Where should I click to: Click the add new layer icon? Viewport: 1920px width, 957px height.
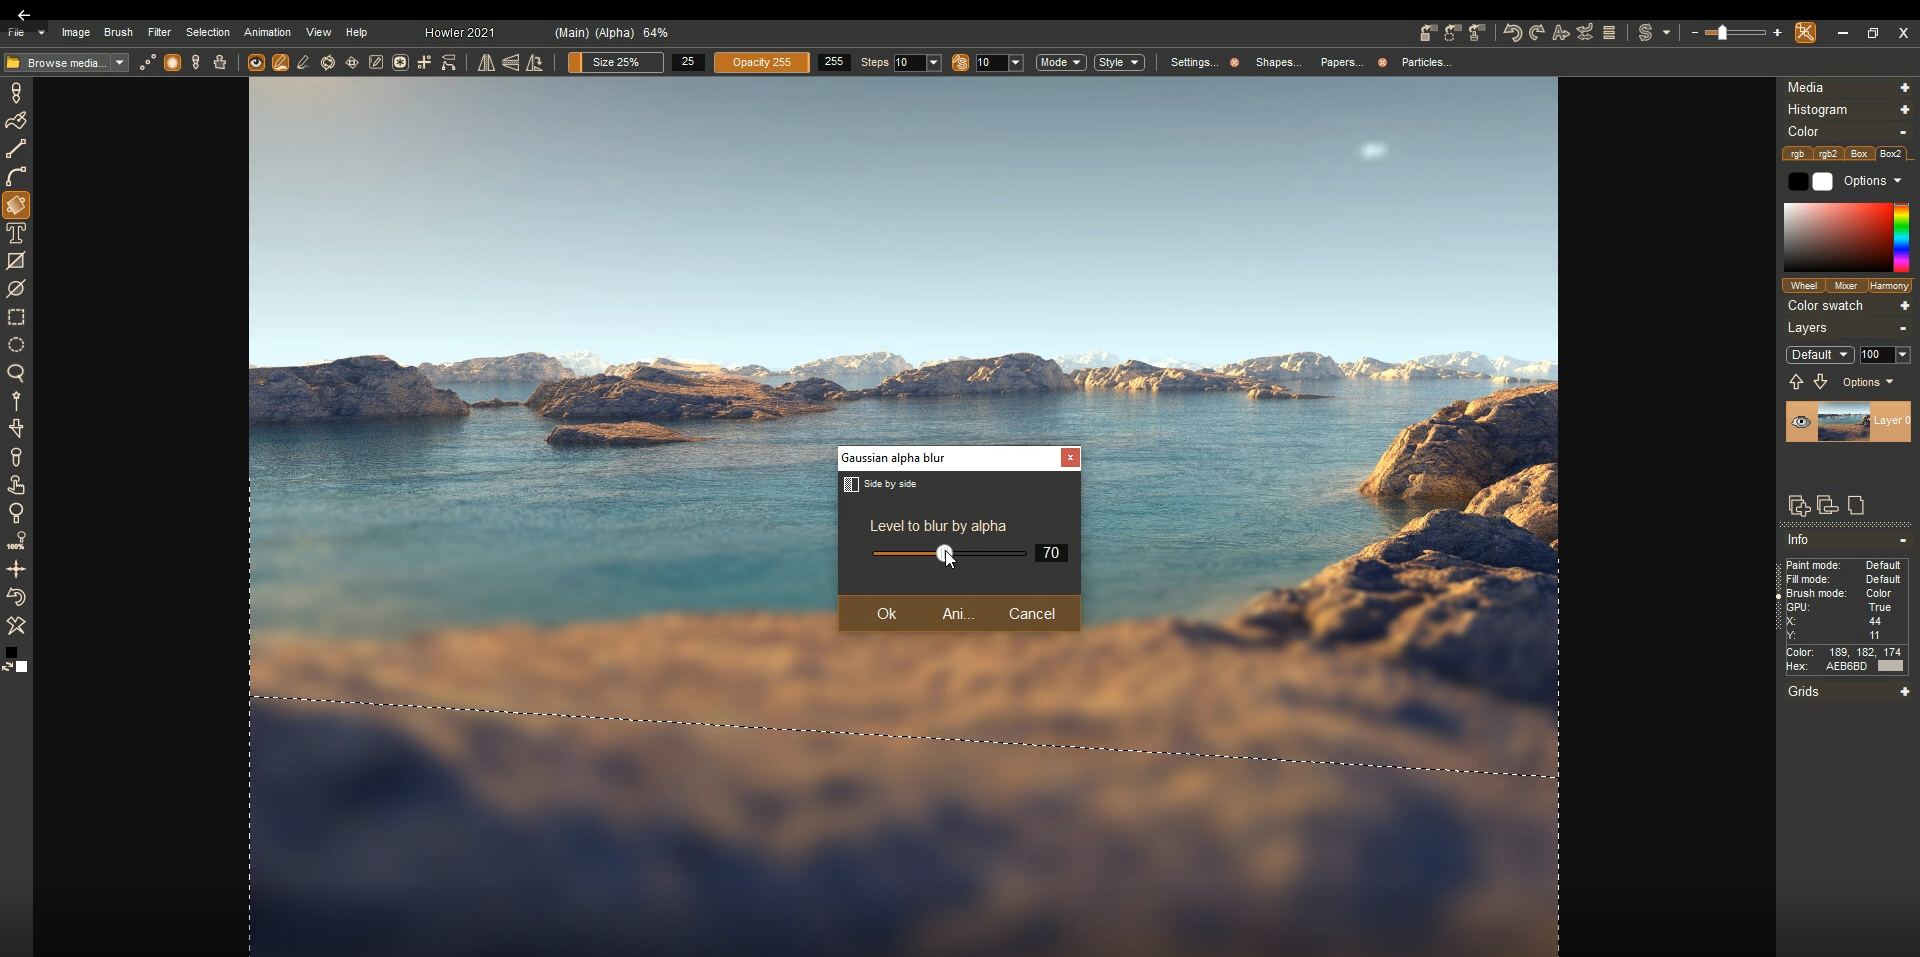click(1799, 505)
